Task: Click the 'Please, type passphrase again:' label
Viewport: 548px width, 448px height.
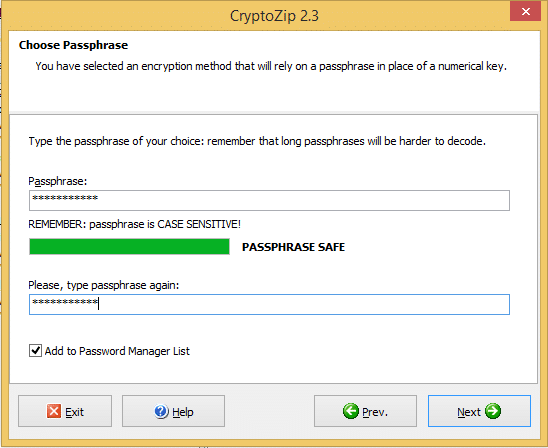Action: (103, 285)
